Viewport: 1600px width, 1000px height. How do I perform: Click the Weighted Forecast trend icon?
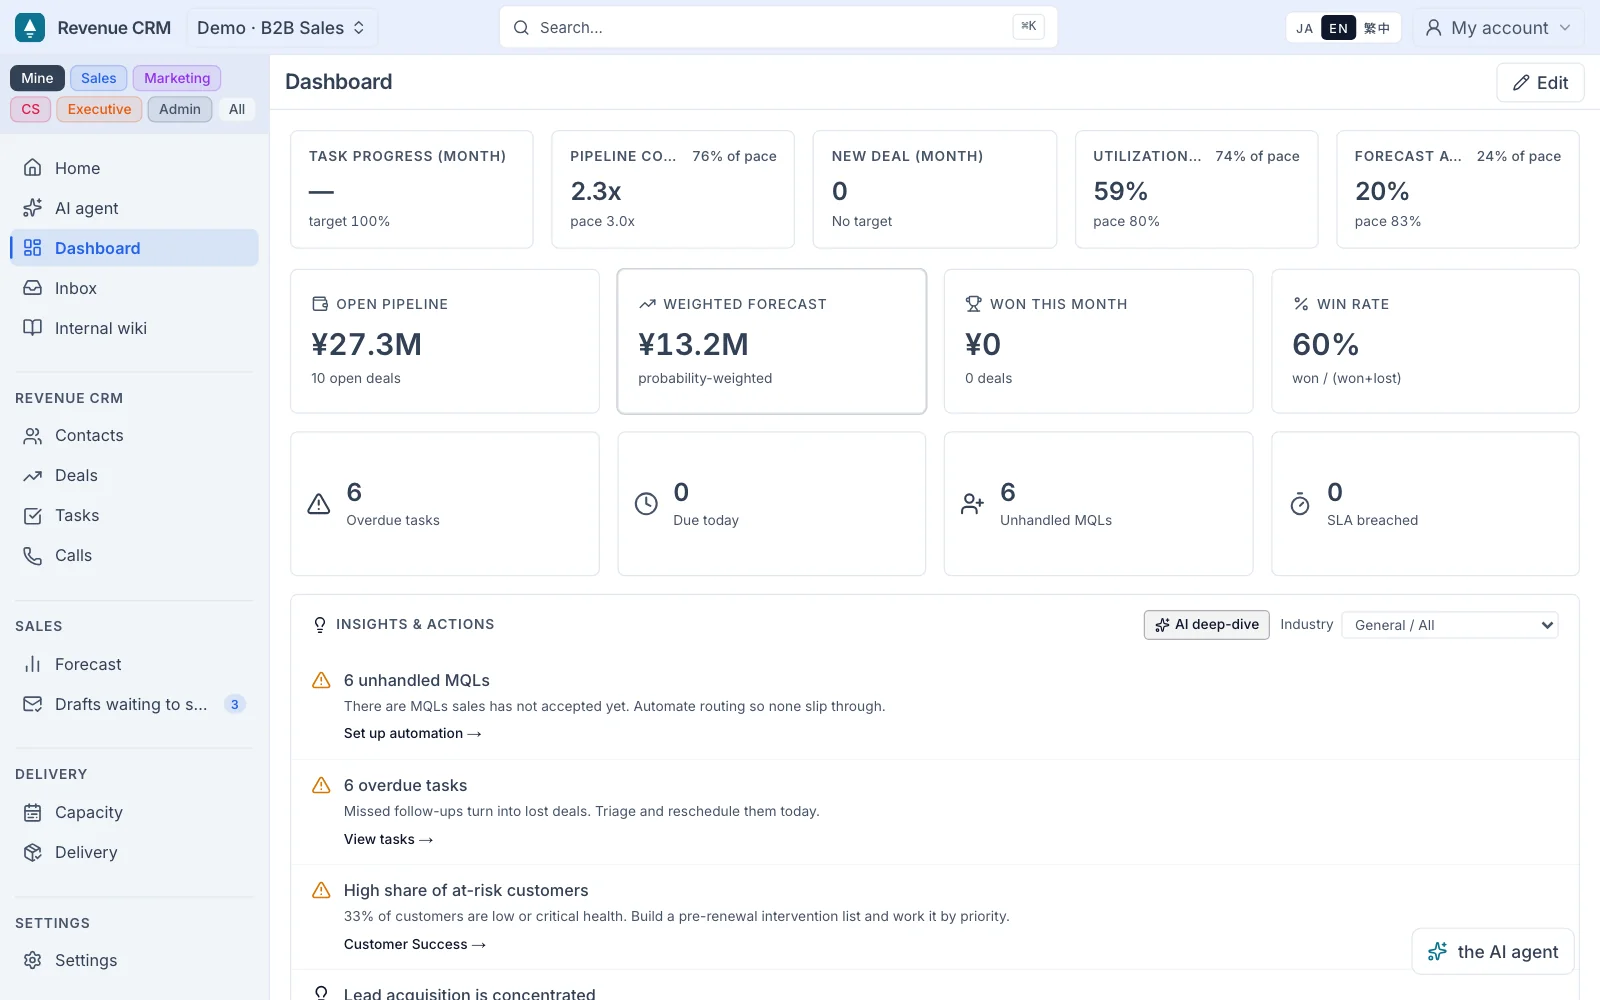647,304
